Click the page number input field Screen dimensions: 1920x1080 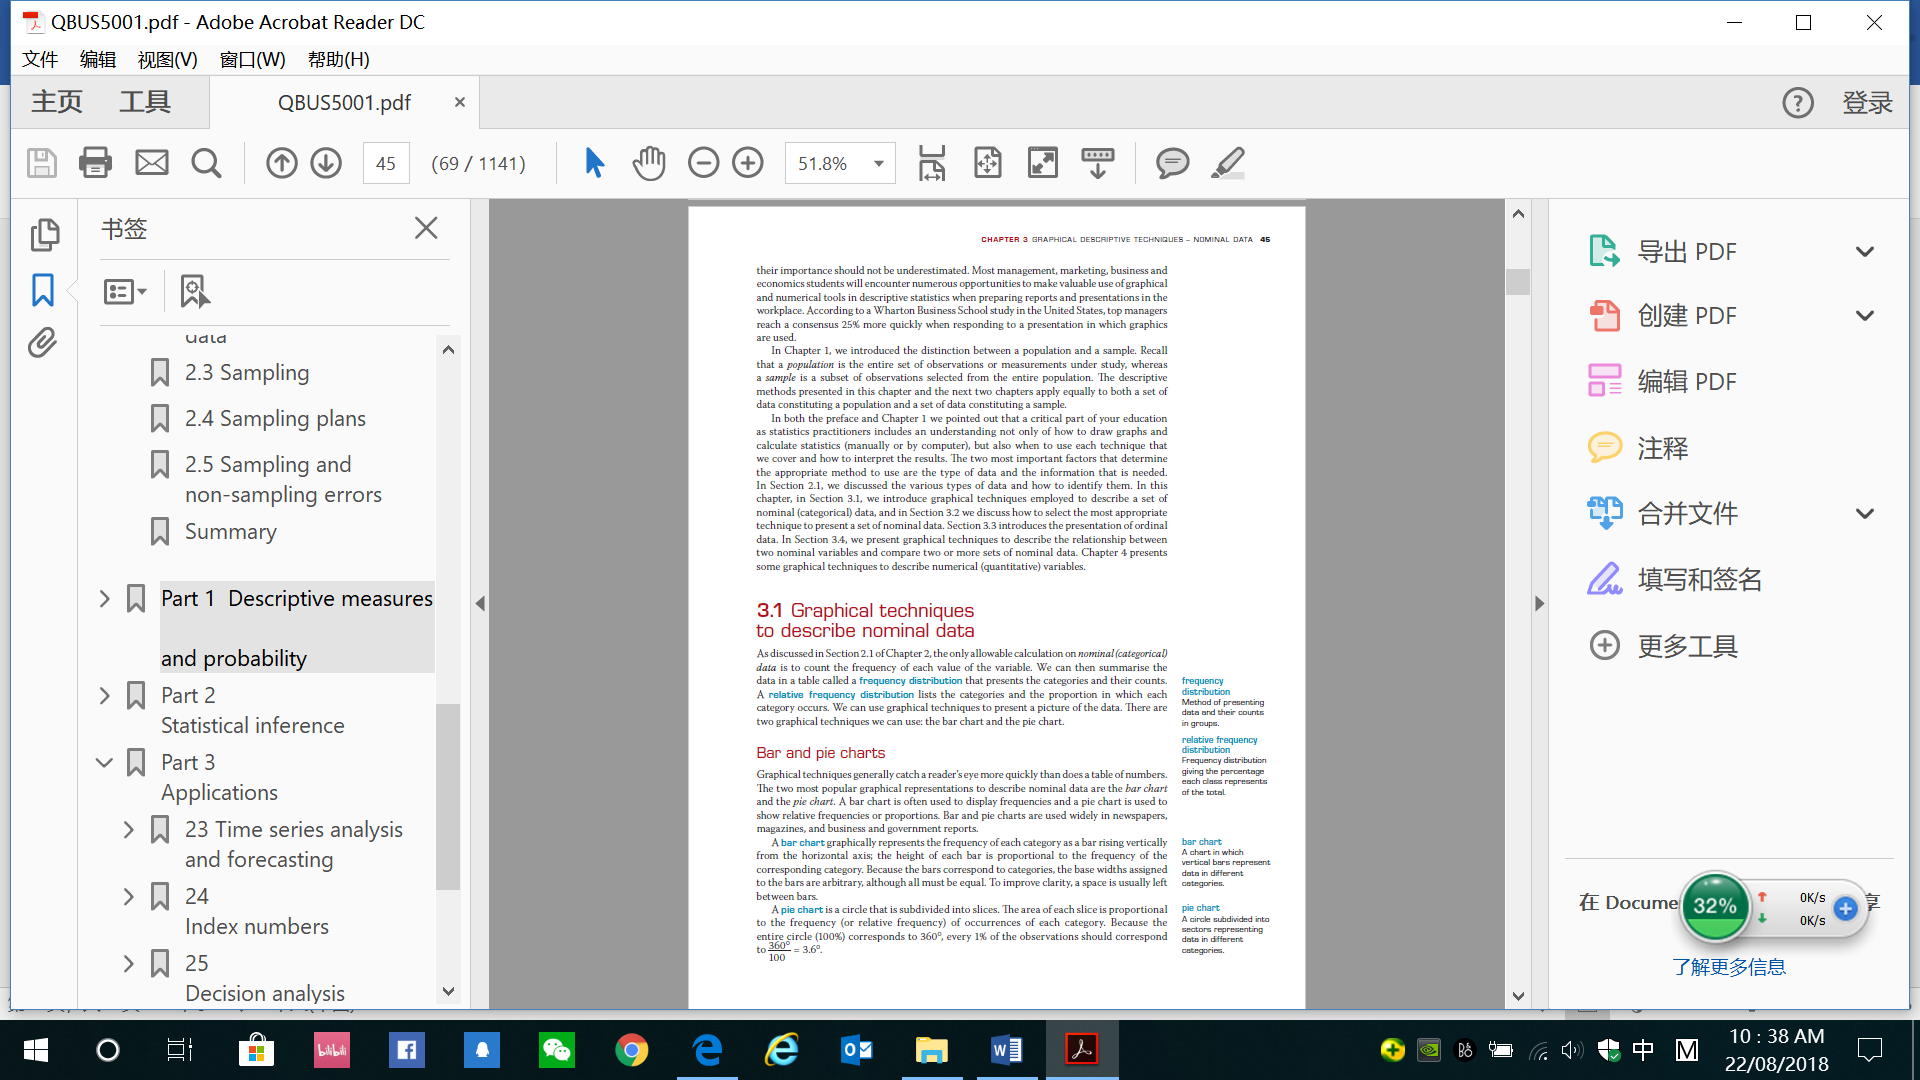[x=386, y=164]
